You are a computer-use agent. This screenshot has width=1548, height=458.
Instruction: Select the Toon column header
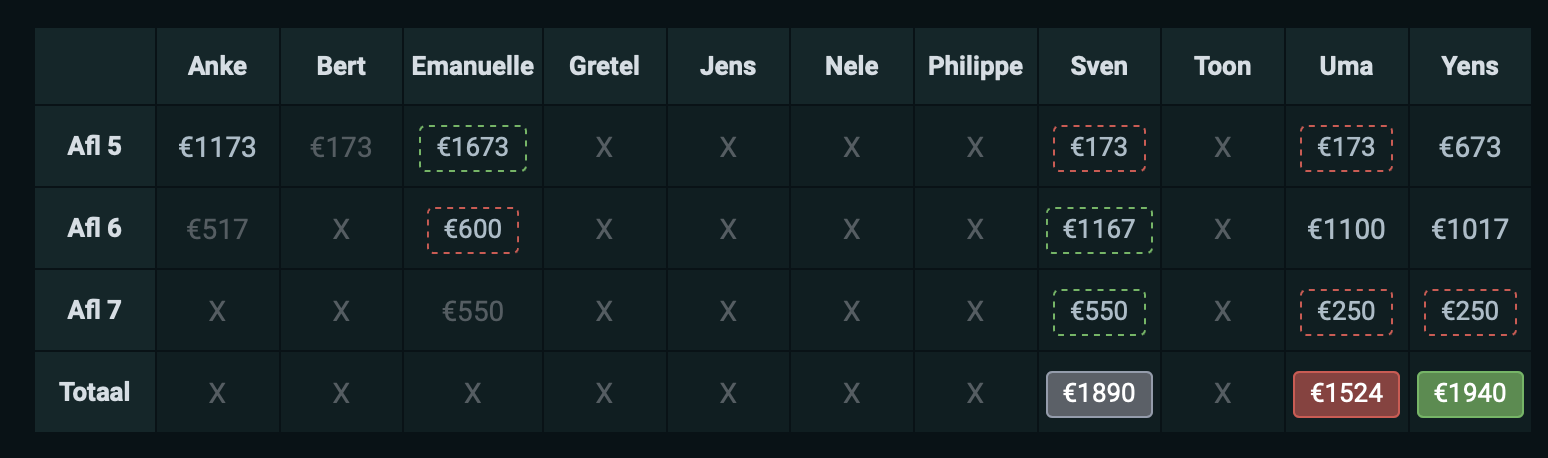(x=1222, y=67)
